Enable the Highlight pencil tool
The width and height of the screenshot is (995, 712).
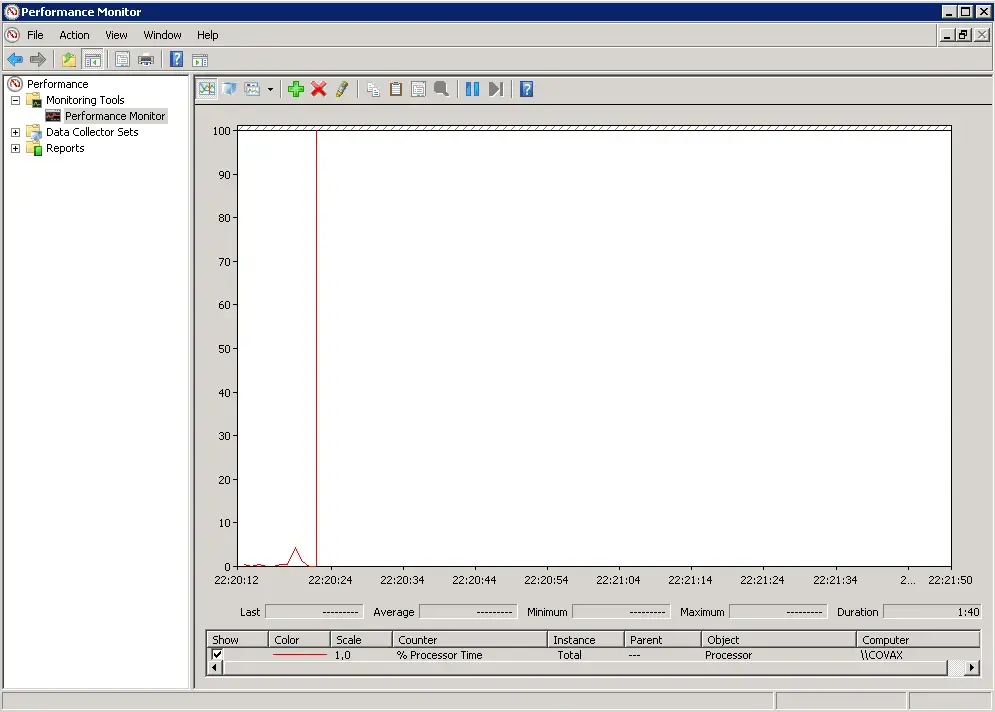[x=342, y=89]
